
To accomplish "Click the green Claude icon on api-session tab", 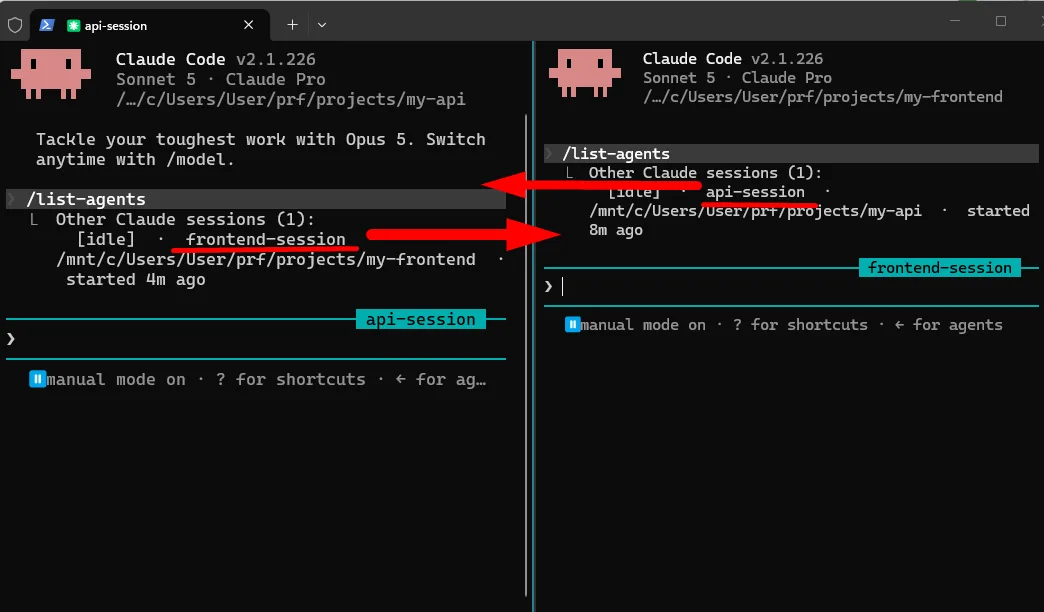I will click(x=73, y=26).
